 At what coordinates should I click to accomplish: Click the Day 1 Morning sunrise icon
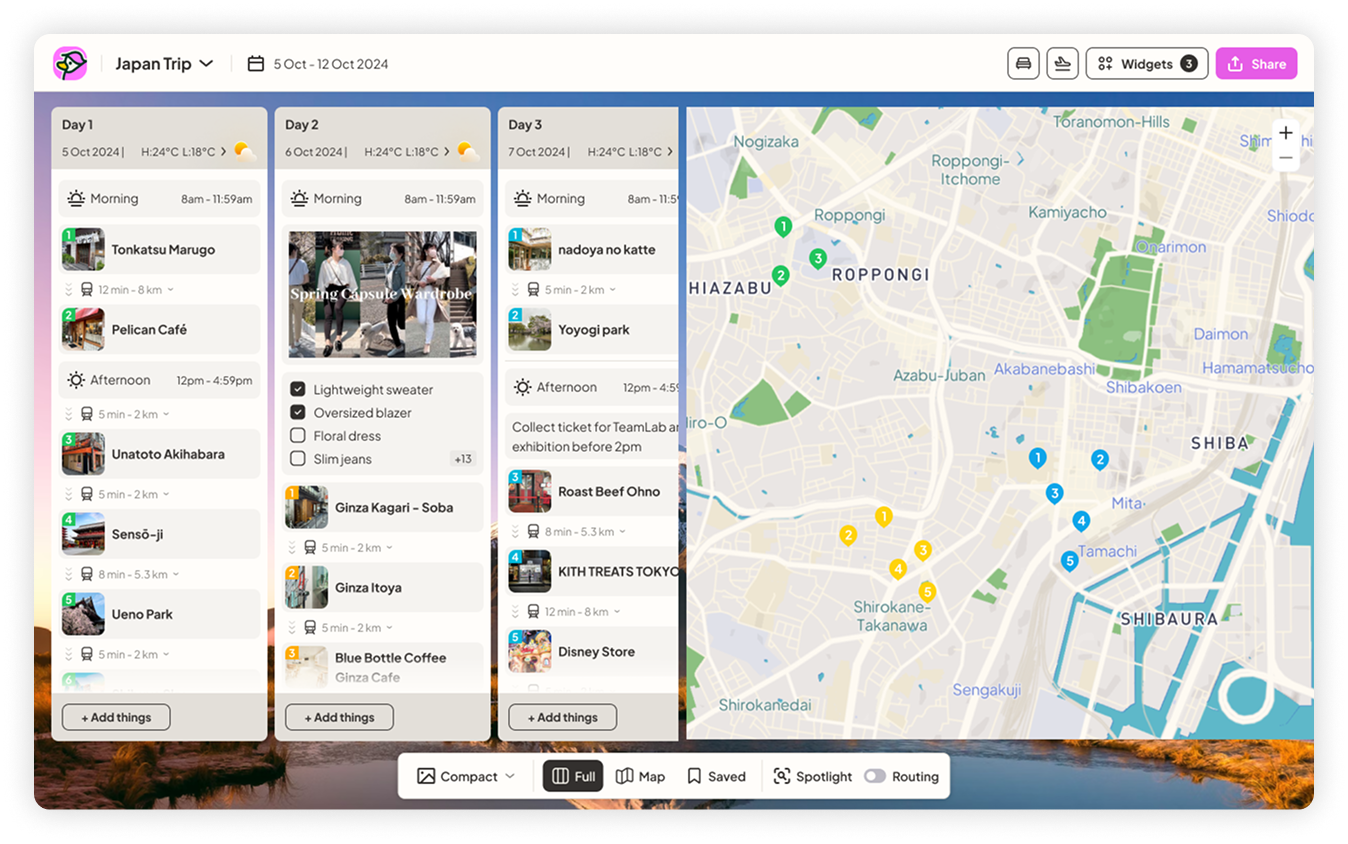tap(76, 199)
